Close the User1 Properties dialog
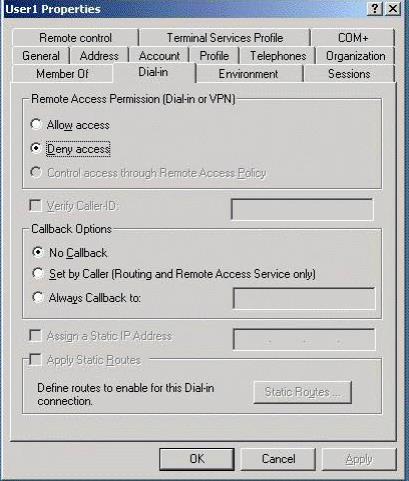Screen dimensions: 409x481 393,9
